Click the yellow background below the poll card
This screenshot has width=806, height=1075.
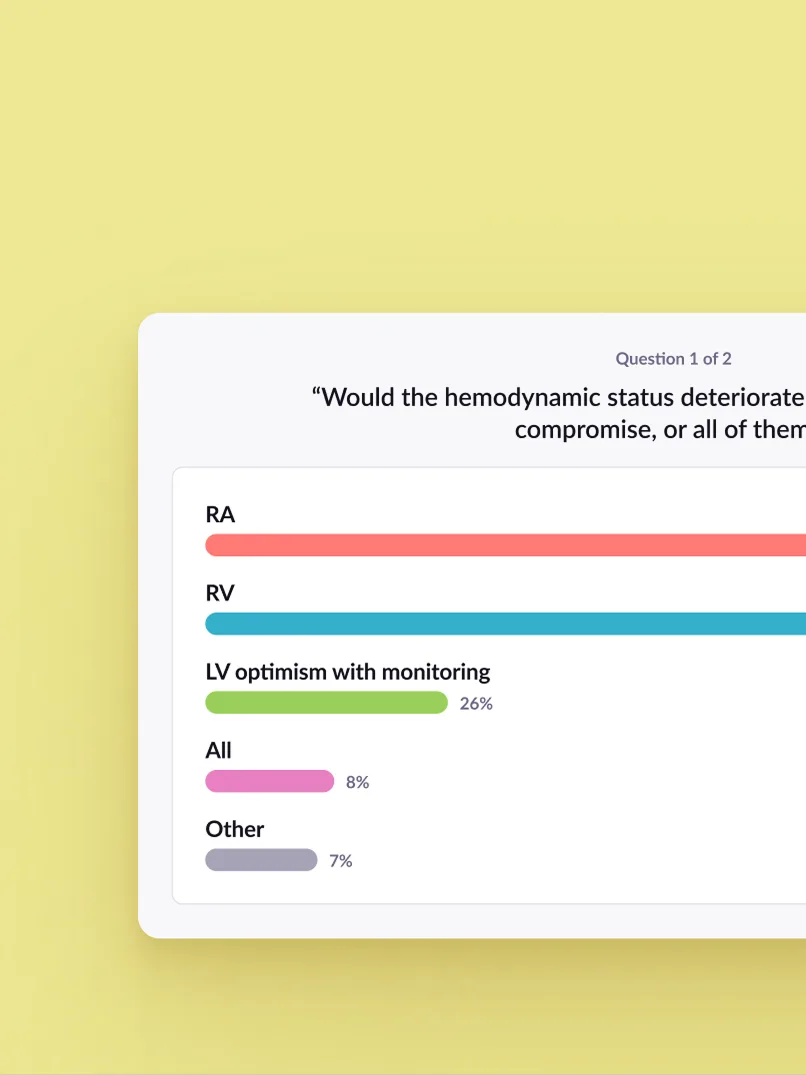(400, 1010)
